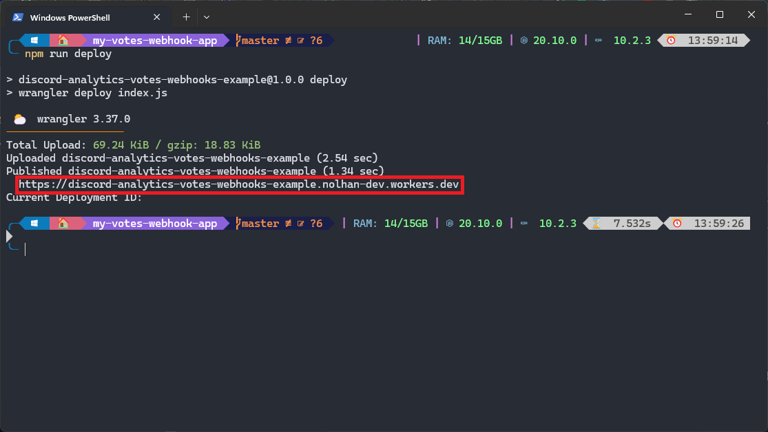Select the Windows PowerShell tab
Image resolution: width=768 pixels, height=432 pixels.
85,17
